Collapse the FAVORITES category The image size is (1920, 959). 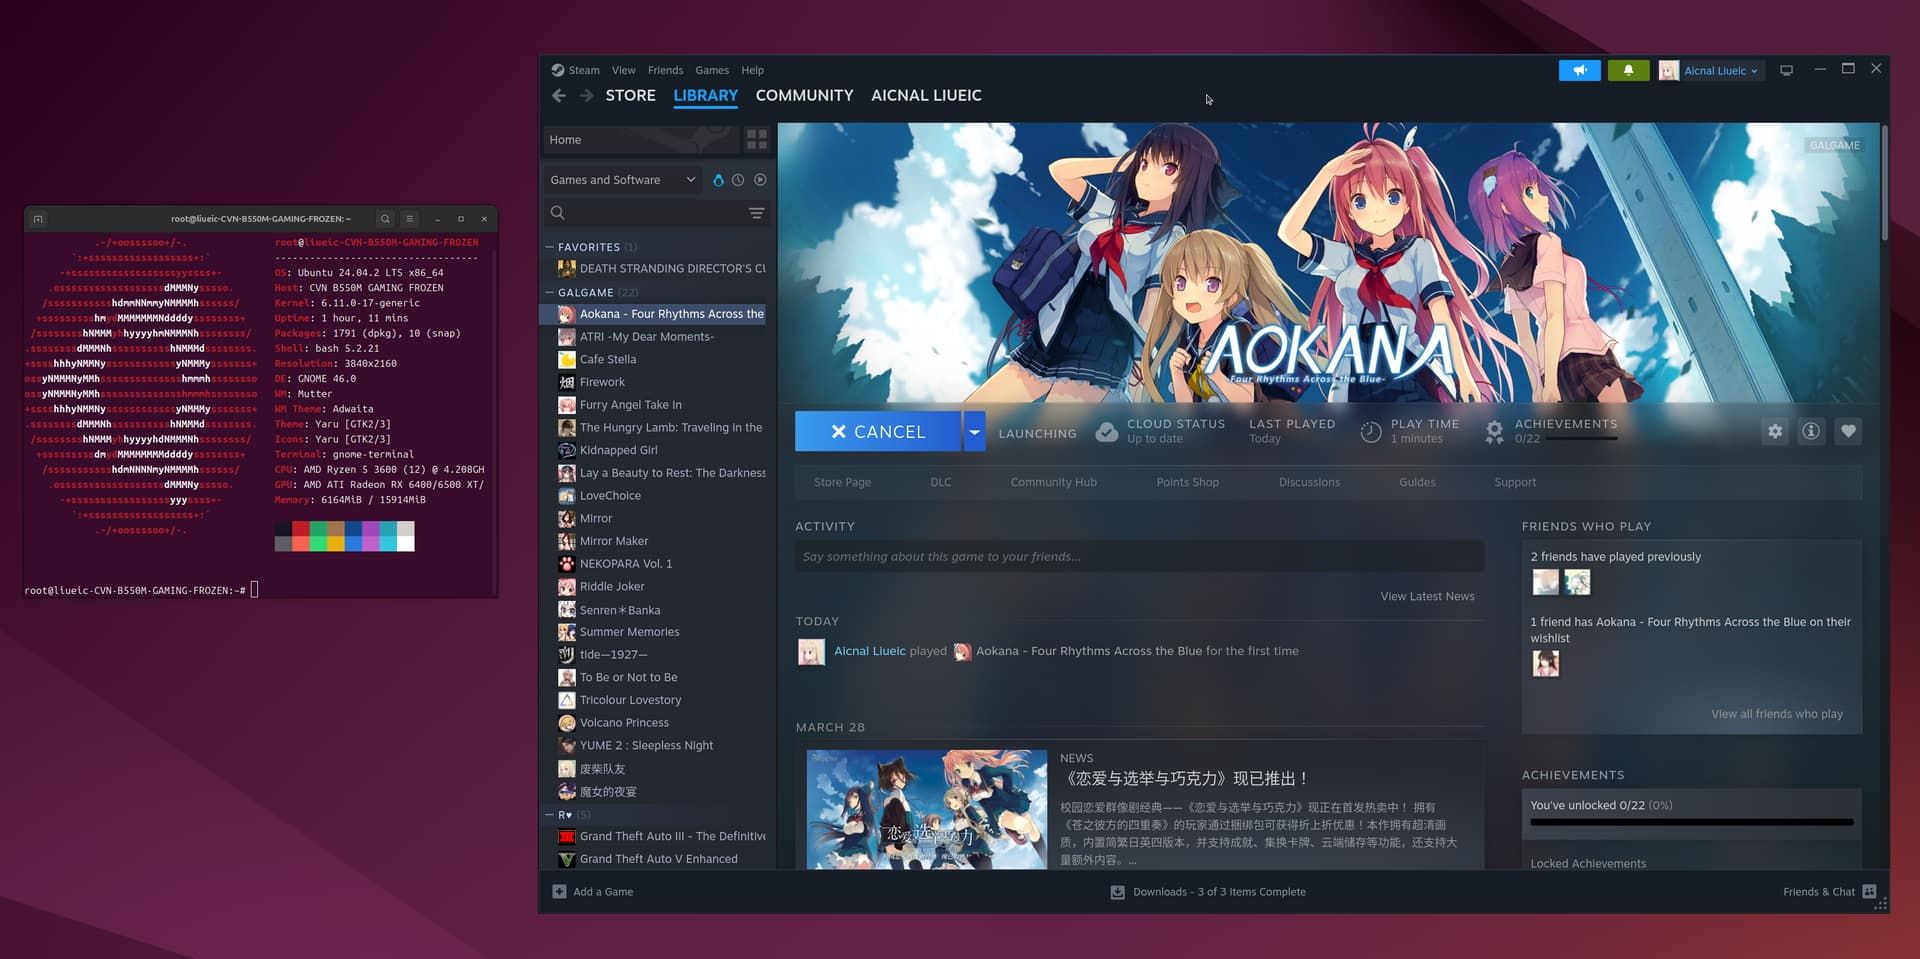coord(549,247)
